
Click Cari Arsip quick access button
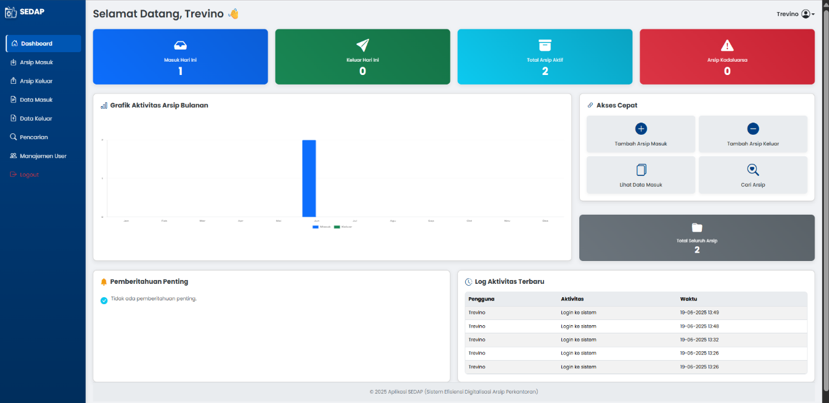click(753, 175)
